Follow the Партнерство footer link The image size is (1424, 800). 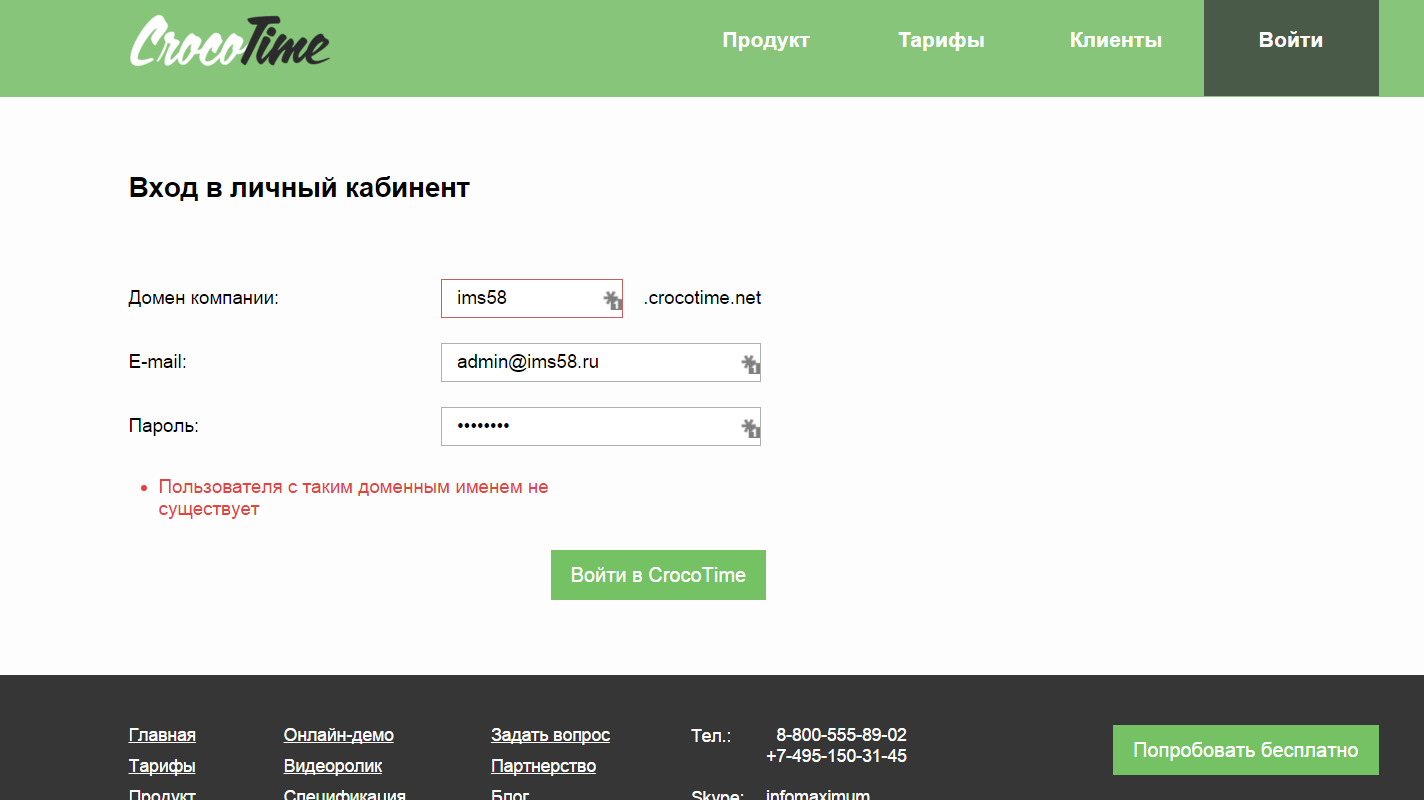pyautogui.click(x=543, y=766)
